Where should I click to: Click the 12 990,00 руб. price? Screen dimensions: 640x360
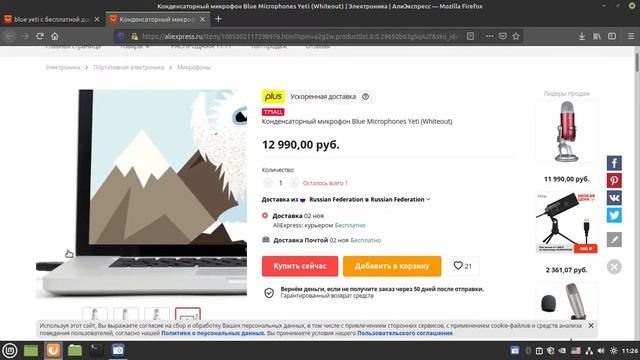pyautogui.click(x=300, y=145)
